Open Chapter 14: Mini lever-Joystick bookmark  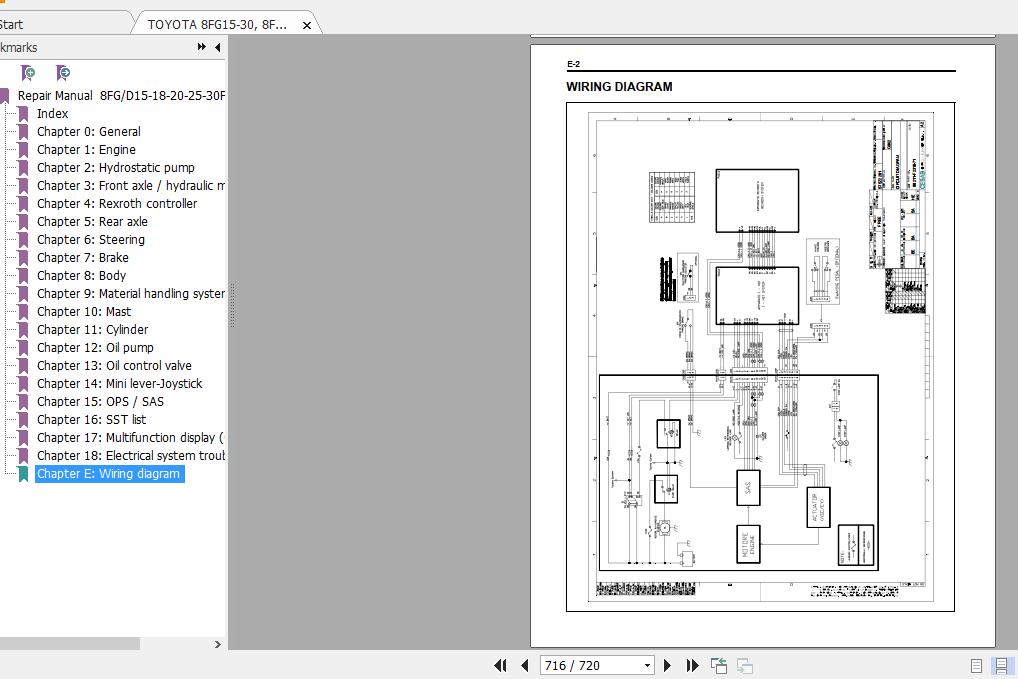(119, 383)
